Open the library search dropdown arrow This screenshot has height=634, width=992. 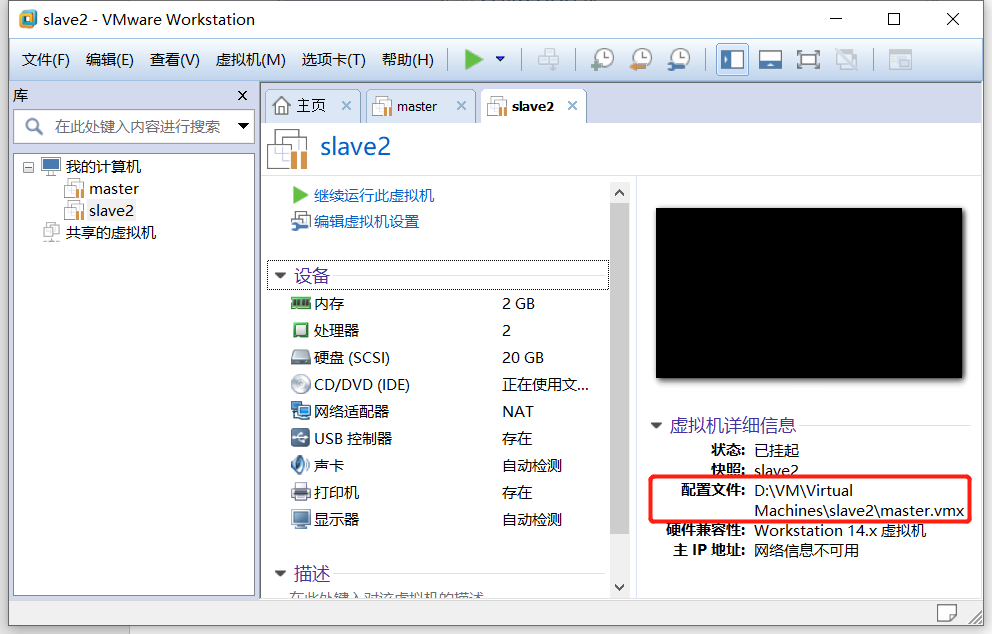point(243,126)
